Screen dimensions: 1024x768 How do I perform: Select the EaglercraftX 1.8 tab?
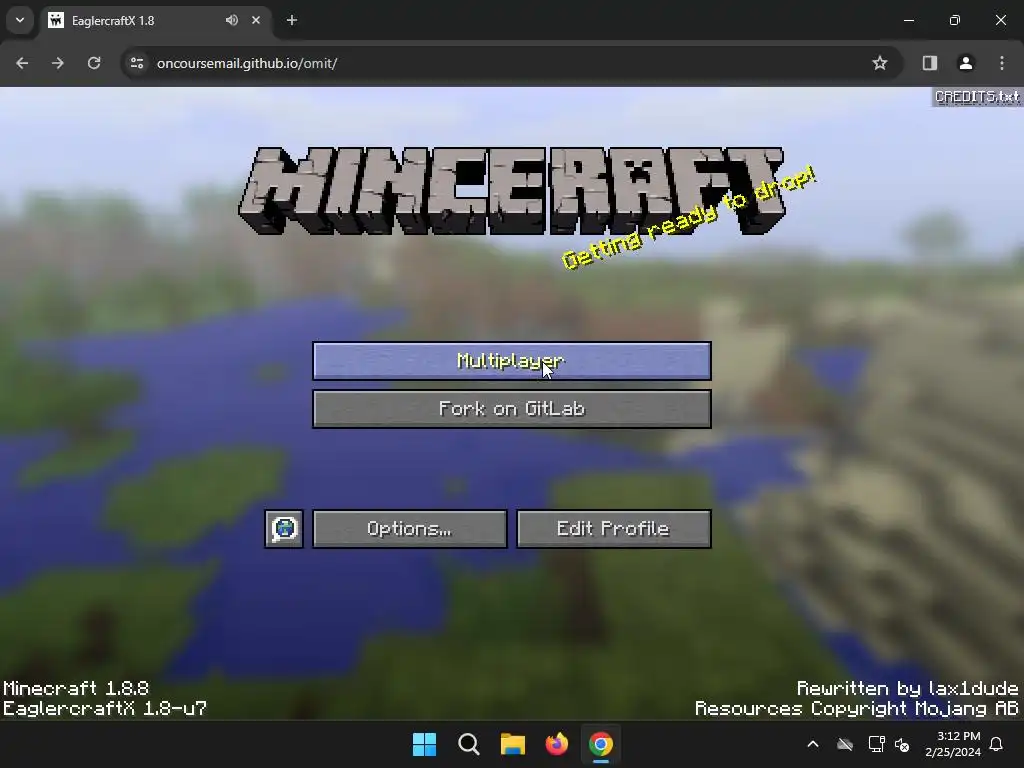coord(157,20)
